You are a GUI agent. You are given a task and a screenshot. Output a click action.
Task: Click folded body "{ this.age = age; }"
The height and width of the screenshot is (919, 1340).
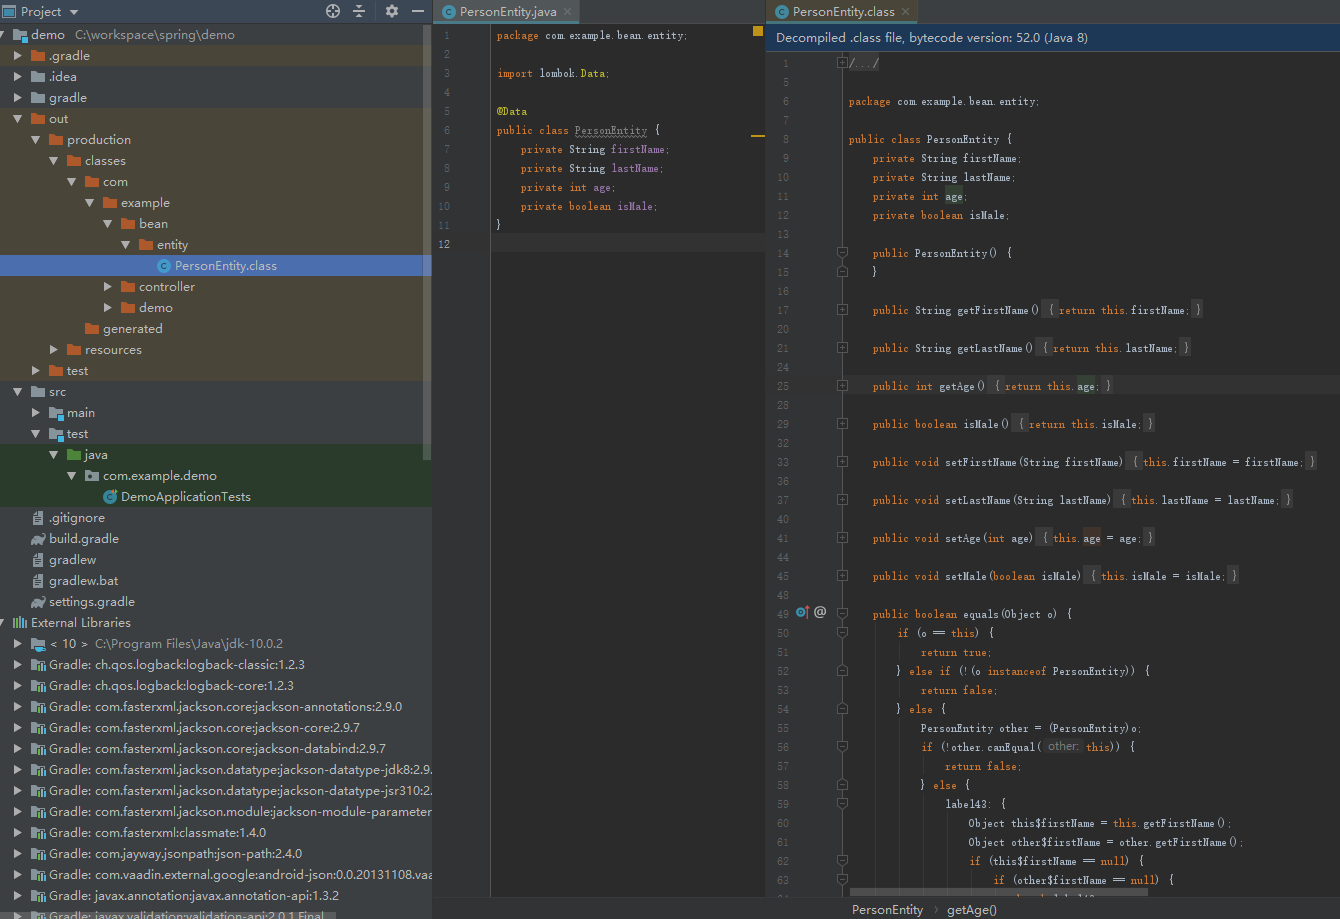(1097, 538)
